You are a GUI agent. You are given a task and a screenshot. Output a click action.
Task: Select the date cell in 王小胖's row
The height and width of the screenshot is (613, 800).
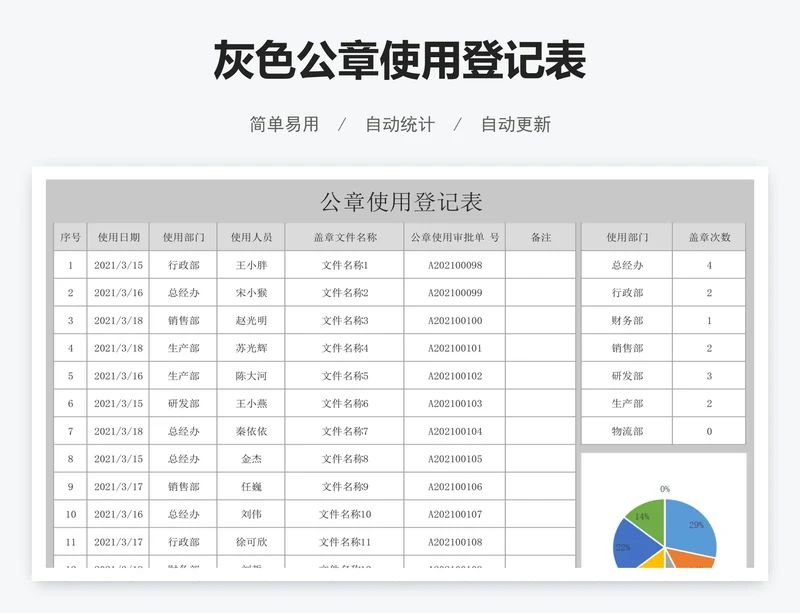(x=118, y=265)
